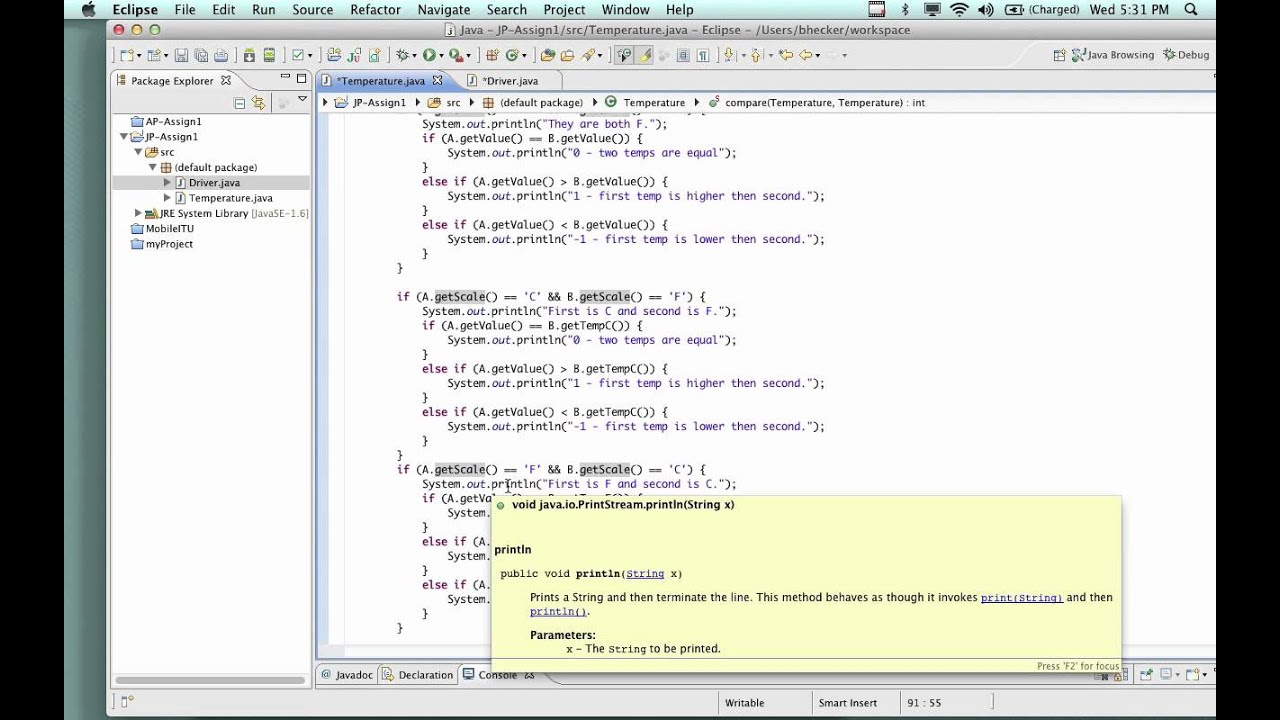This screenshot has width=1280, height=720.
Task: Click the Spotlight magnifier in menu bar
Action: point(1192,10)
